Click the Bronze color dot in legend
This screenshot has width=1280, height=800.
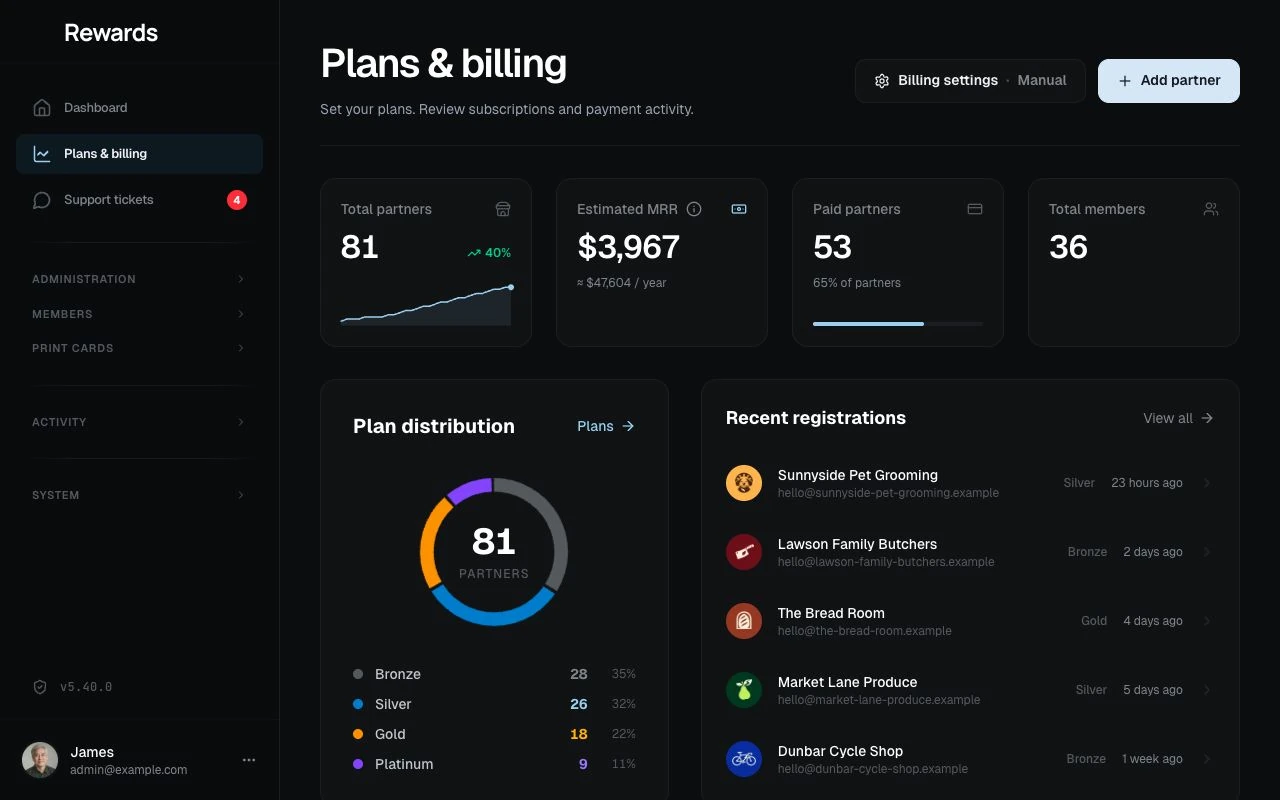(x=358, y=674)
